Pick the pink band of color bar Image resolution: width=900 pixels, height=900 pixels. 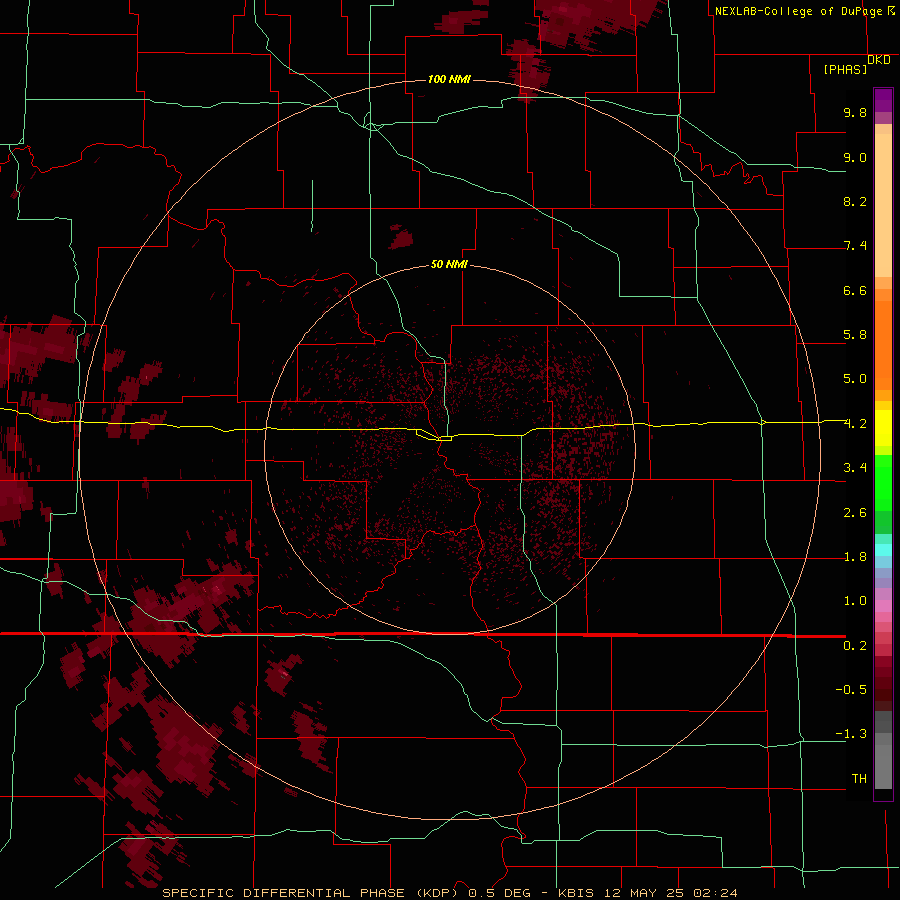pyautogui.click(x=883, y=606)
